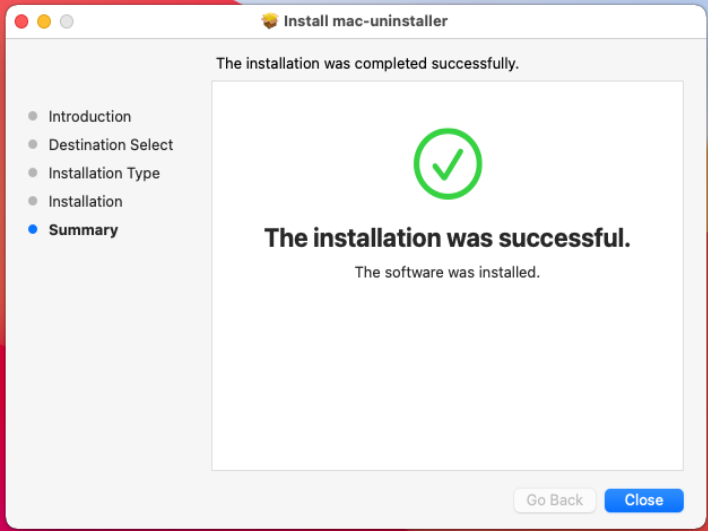Click the package icon in the title bar
The image size is (708, 531).
coord(269,21)
